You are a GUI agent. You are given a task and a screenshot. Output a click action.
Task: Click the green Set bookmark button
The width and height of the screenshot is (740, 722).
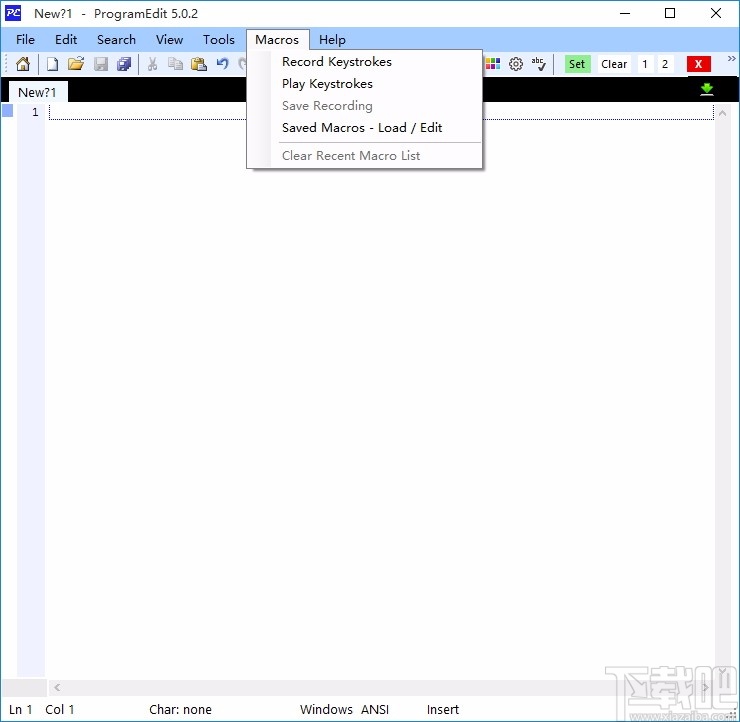[x=577, y=64]
